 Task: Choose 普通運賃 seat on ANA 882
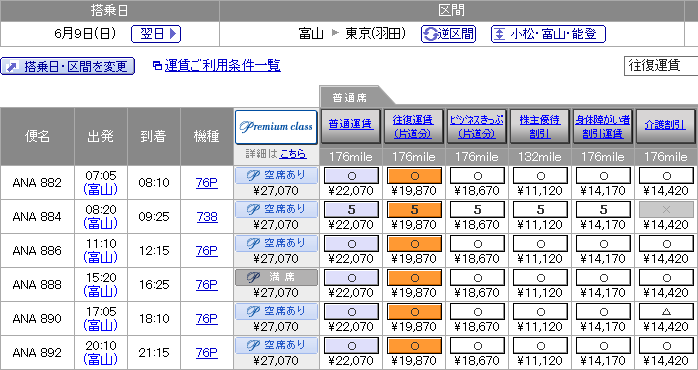(351, 175)
